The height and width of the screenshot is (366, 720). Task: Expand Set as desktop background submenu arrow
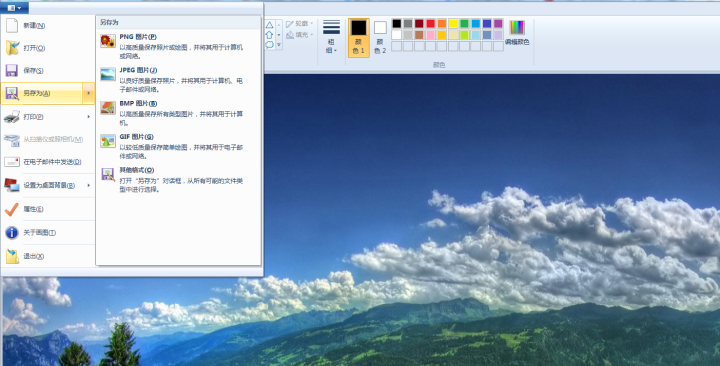point(89,185)
